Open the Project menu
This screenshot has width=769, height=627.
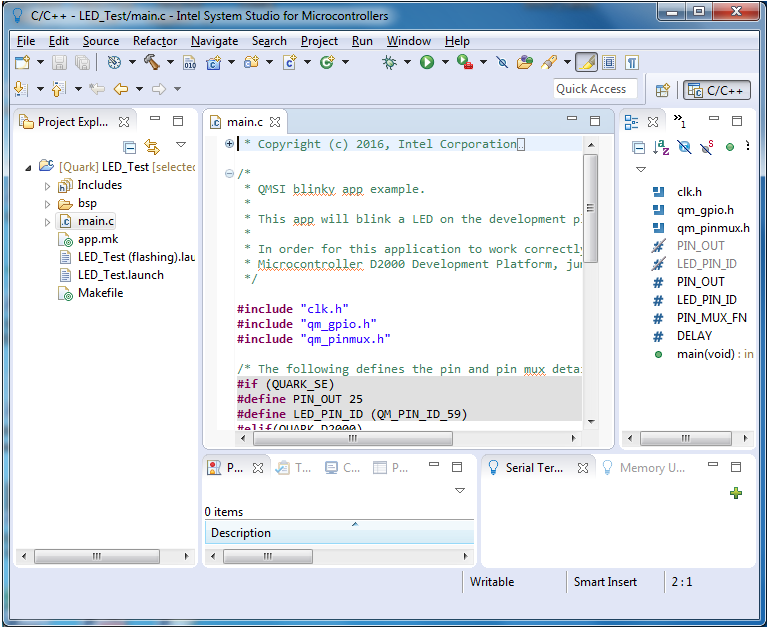319,41
